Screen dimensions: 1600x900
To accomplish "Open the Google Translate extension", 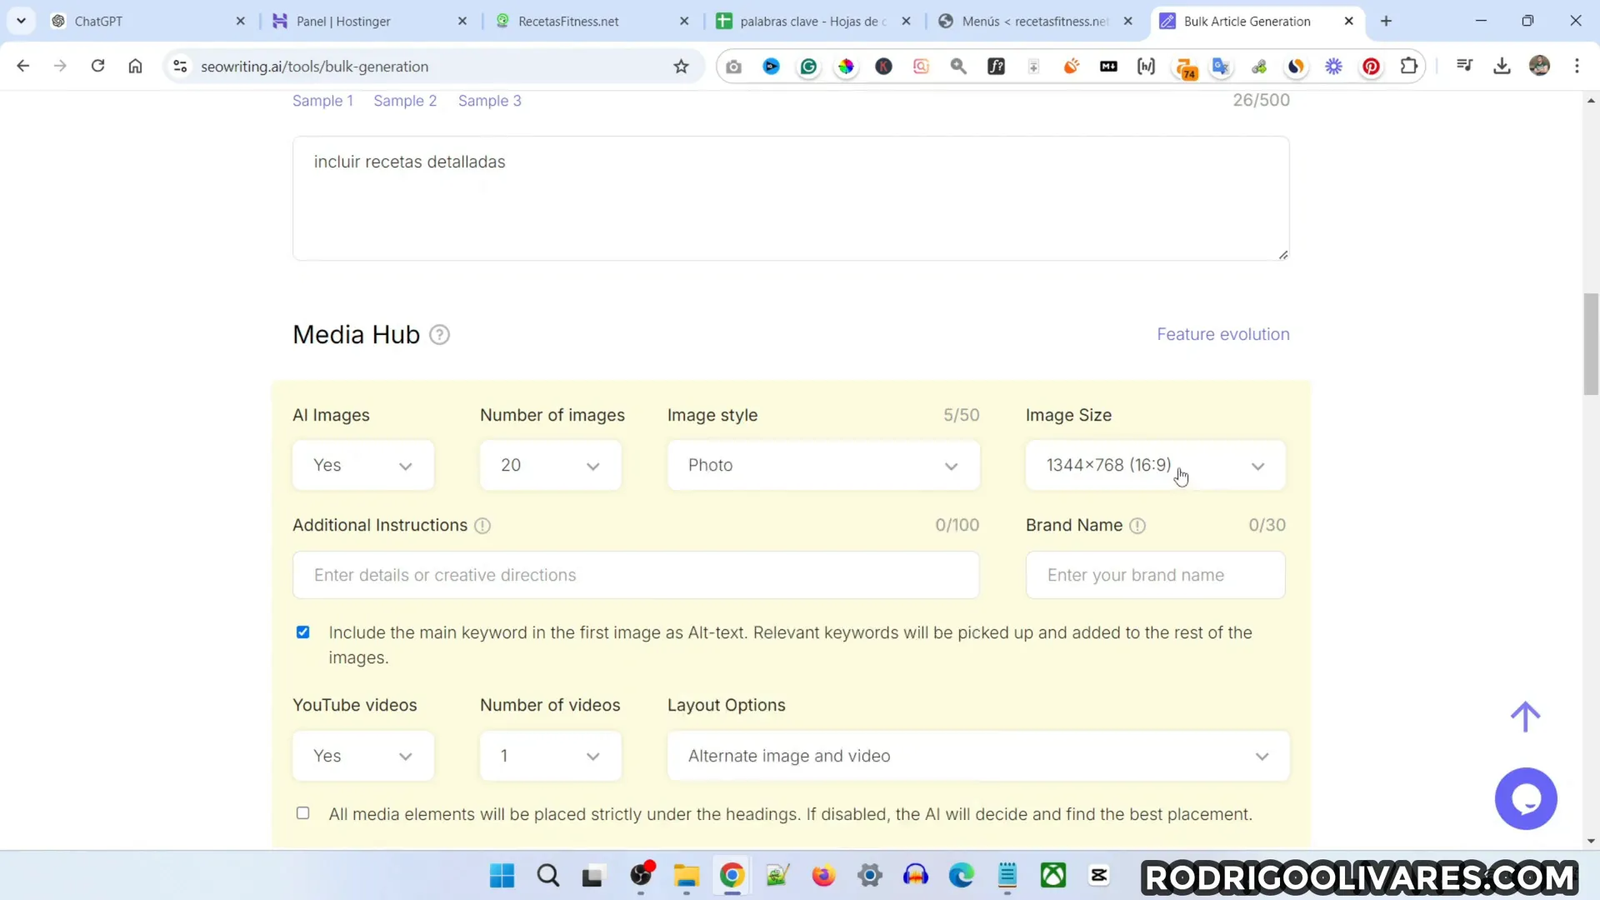I will coord(1220,66).
